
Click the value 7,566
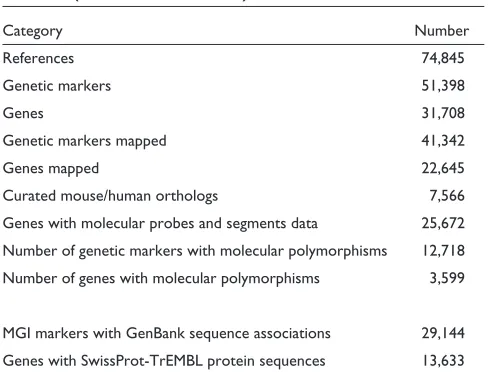pos(447,196)
